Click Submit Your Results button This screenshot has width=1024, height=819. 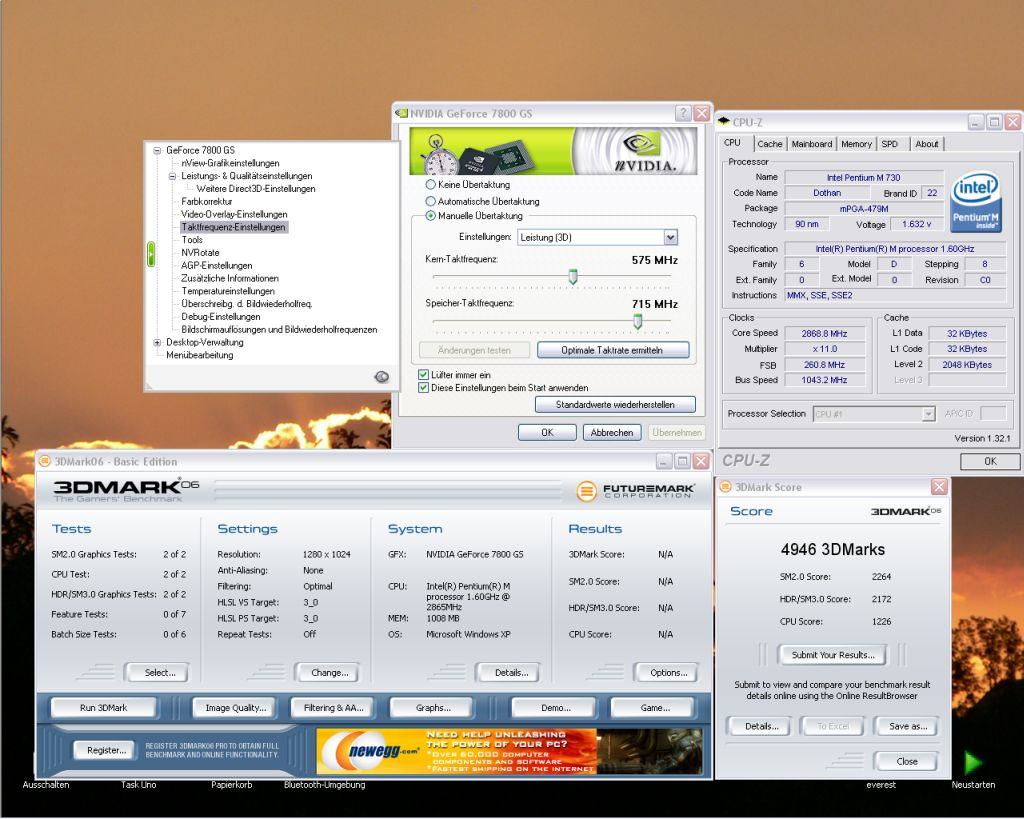pyautogui.click(x=833, y=654)
